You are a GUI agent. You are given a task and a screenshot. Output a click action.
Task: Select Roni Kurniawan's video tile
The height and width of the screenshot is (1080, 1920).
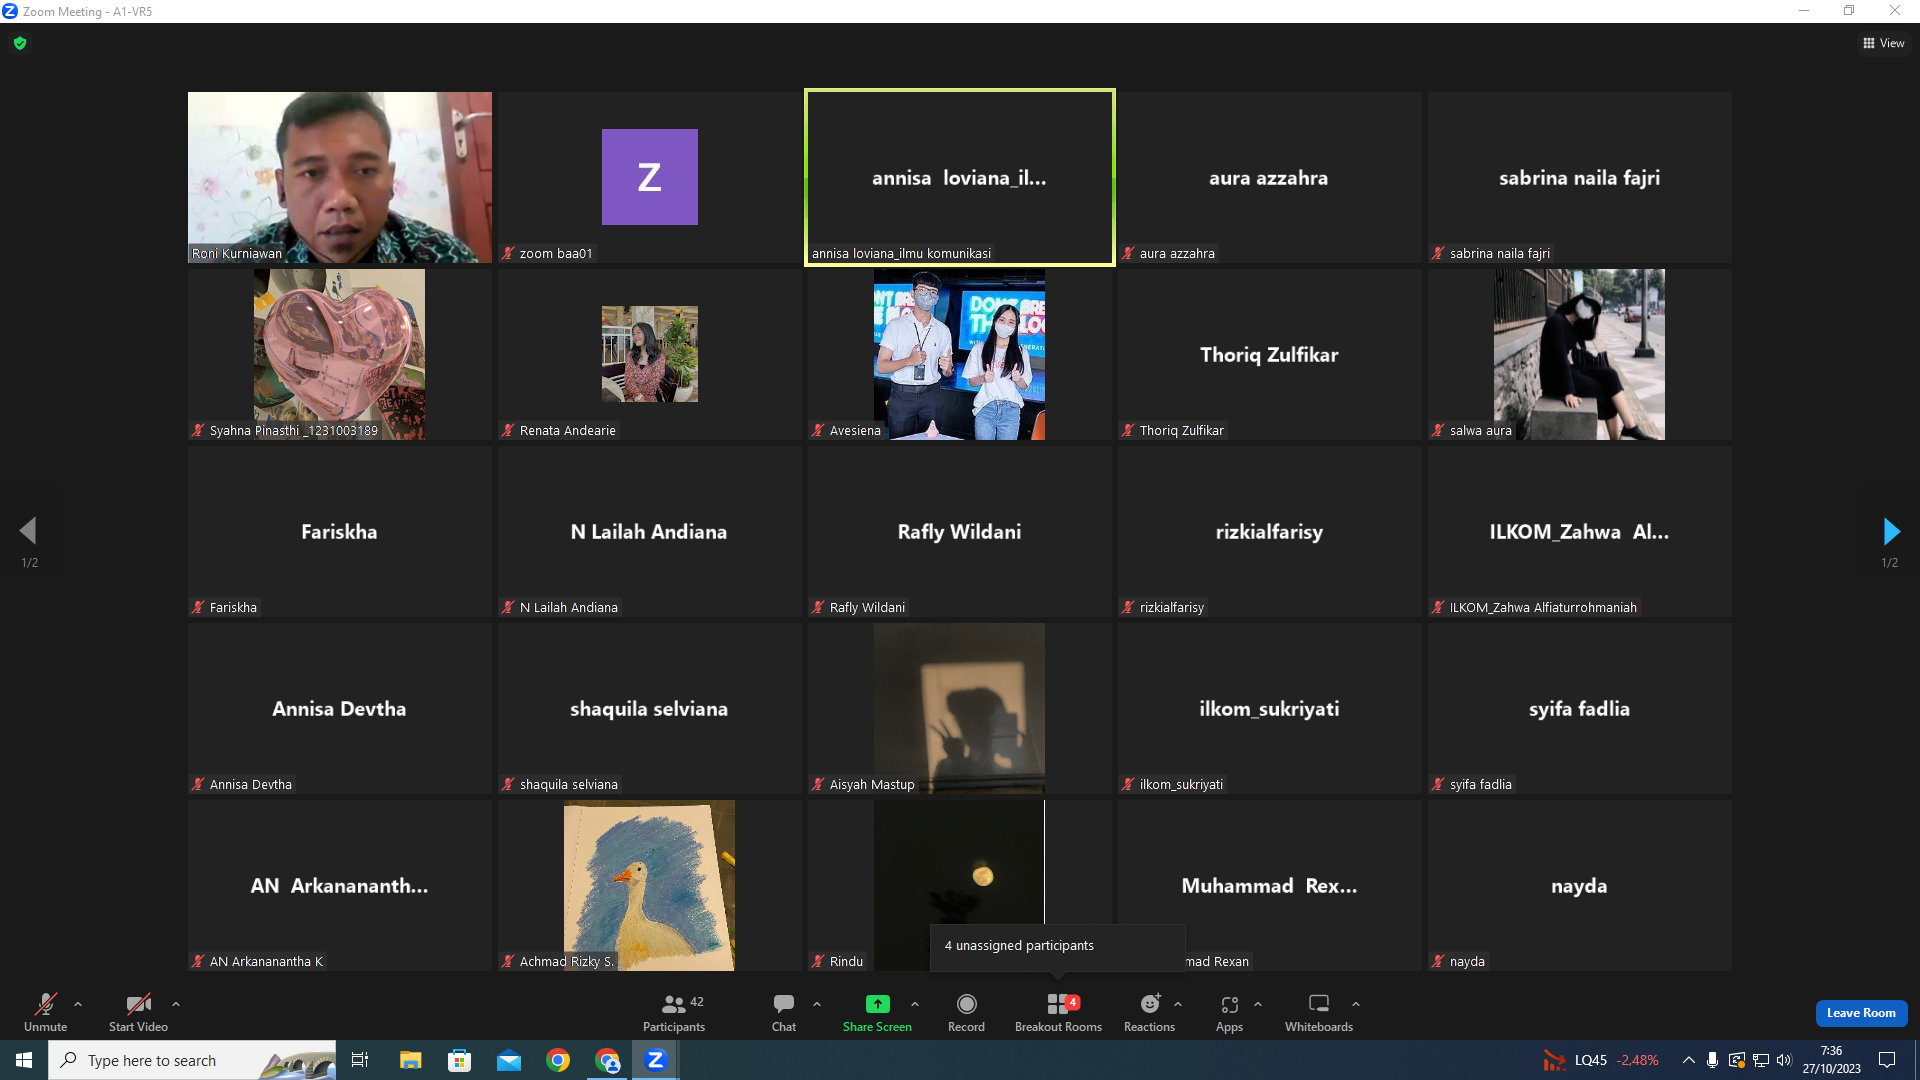[x=340, y=177]
